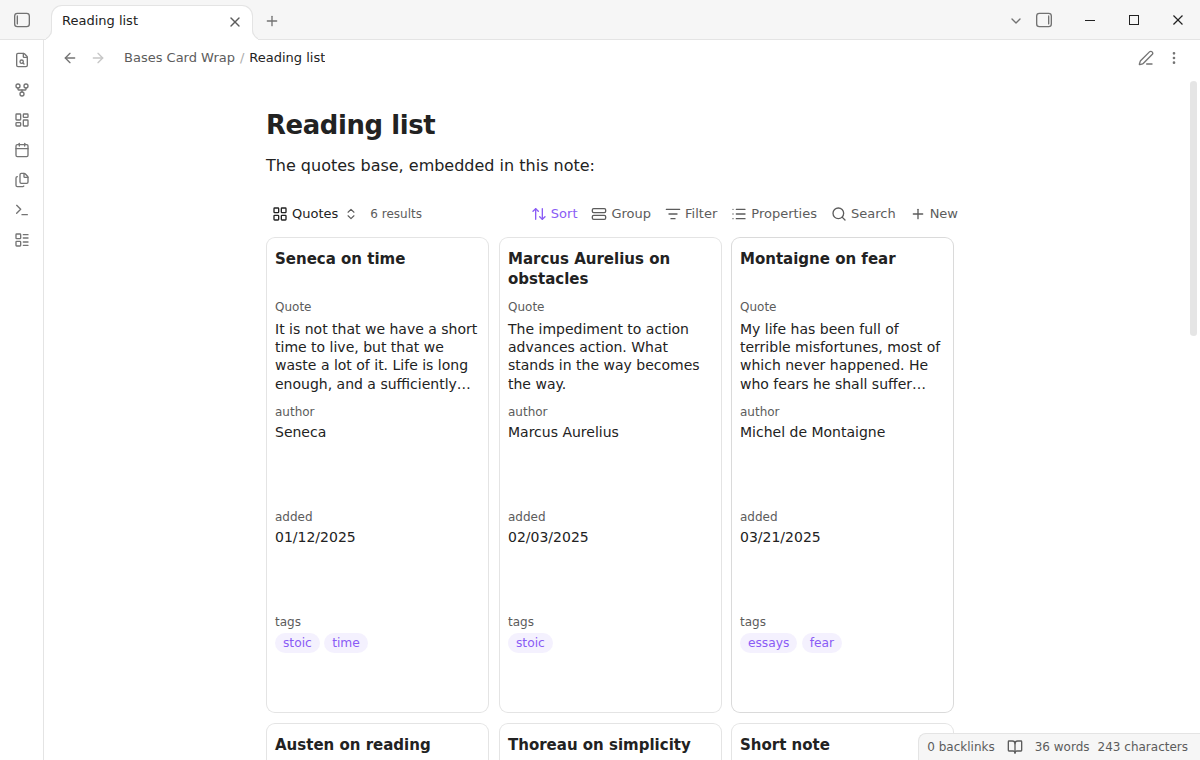Create a New quote entry

tap(934, 214)
